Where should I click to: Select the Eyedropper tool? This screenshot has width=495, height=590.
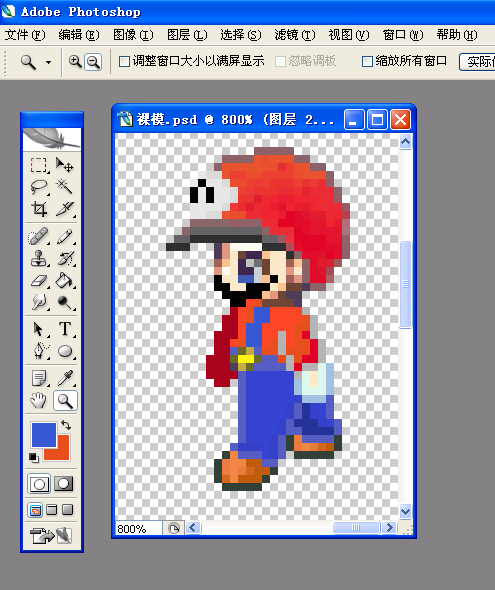[65, 378]
